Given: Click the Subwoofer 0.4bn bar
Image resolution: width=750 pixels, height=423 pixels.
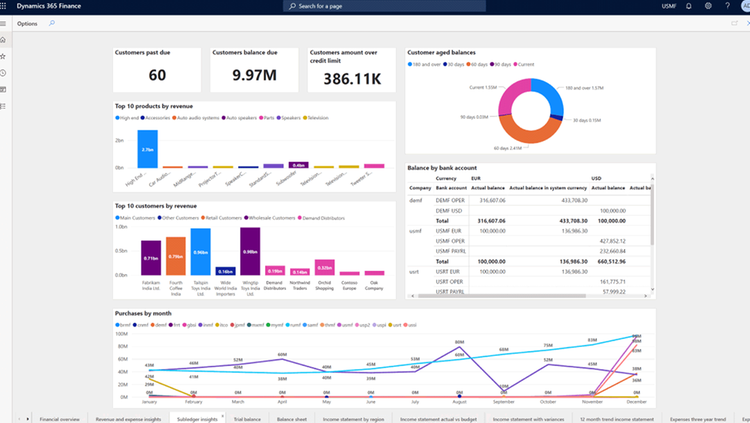Looking at the screenshot, I should pos(298,165).
